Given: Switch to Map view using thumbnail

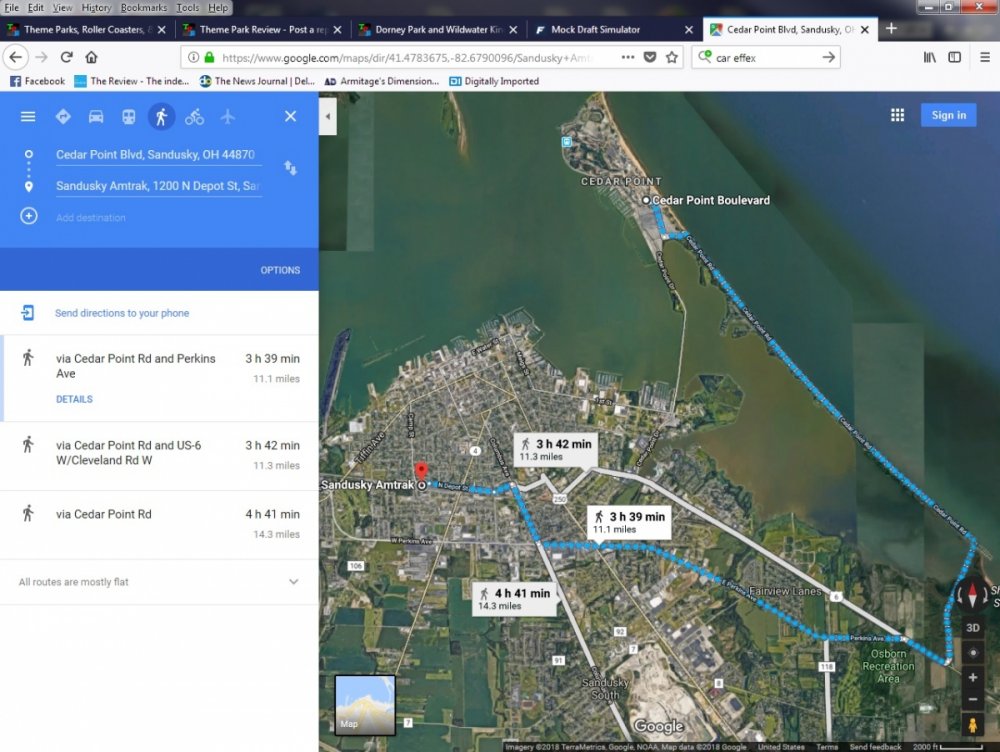Looking at the screenshot, I should click(365, 705).
